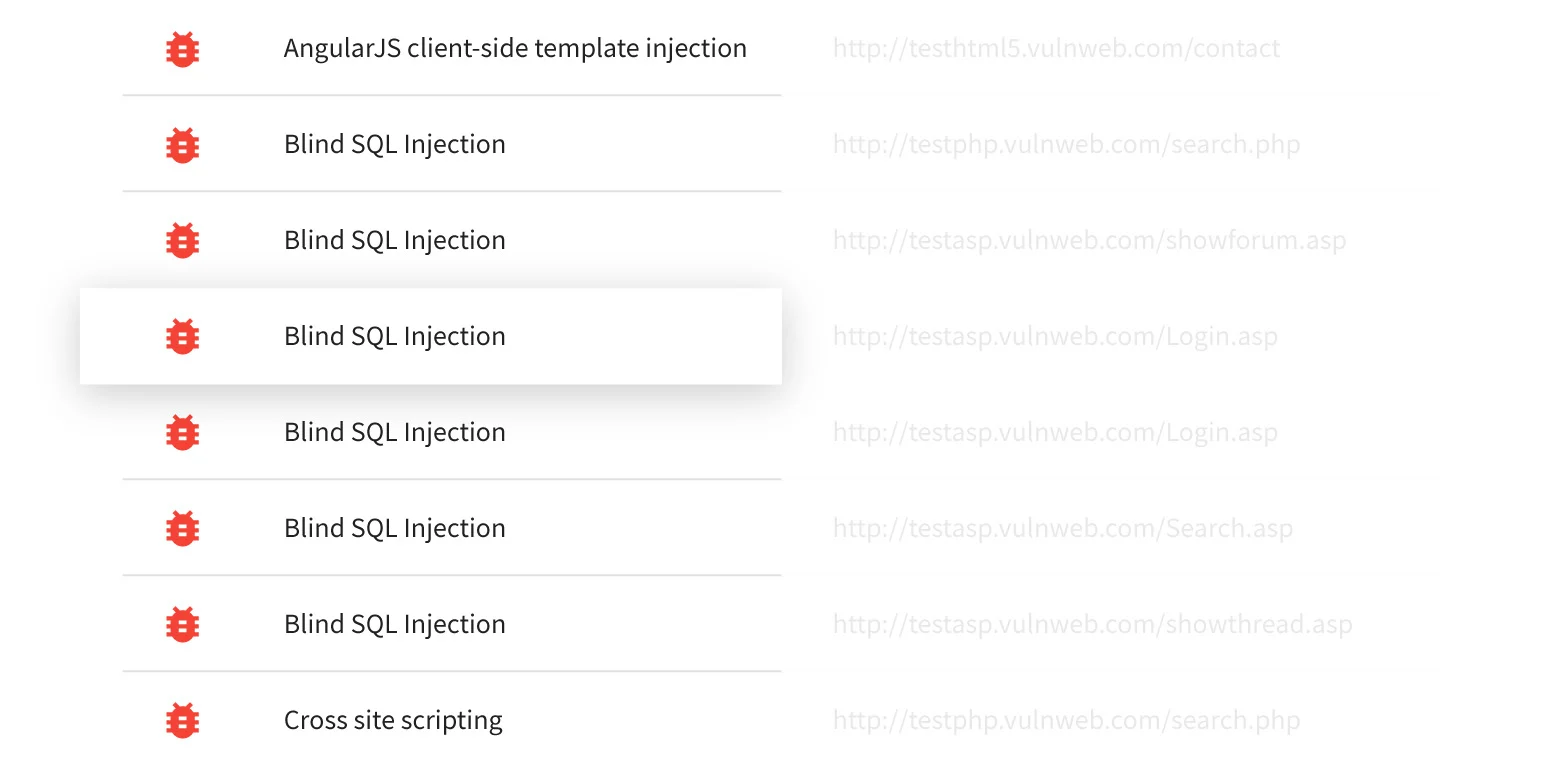The width and height of the screenshot is (1561, 764).
Task: Select the bug icon in the showforum.asp row
Action: click(x=182, y=241)
